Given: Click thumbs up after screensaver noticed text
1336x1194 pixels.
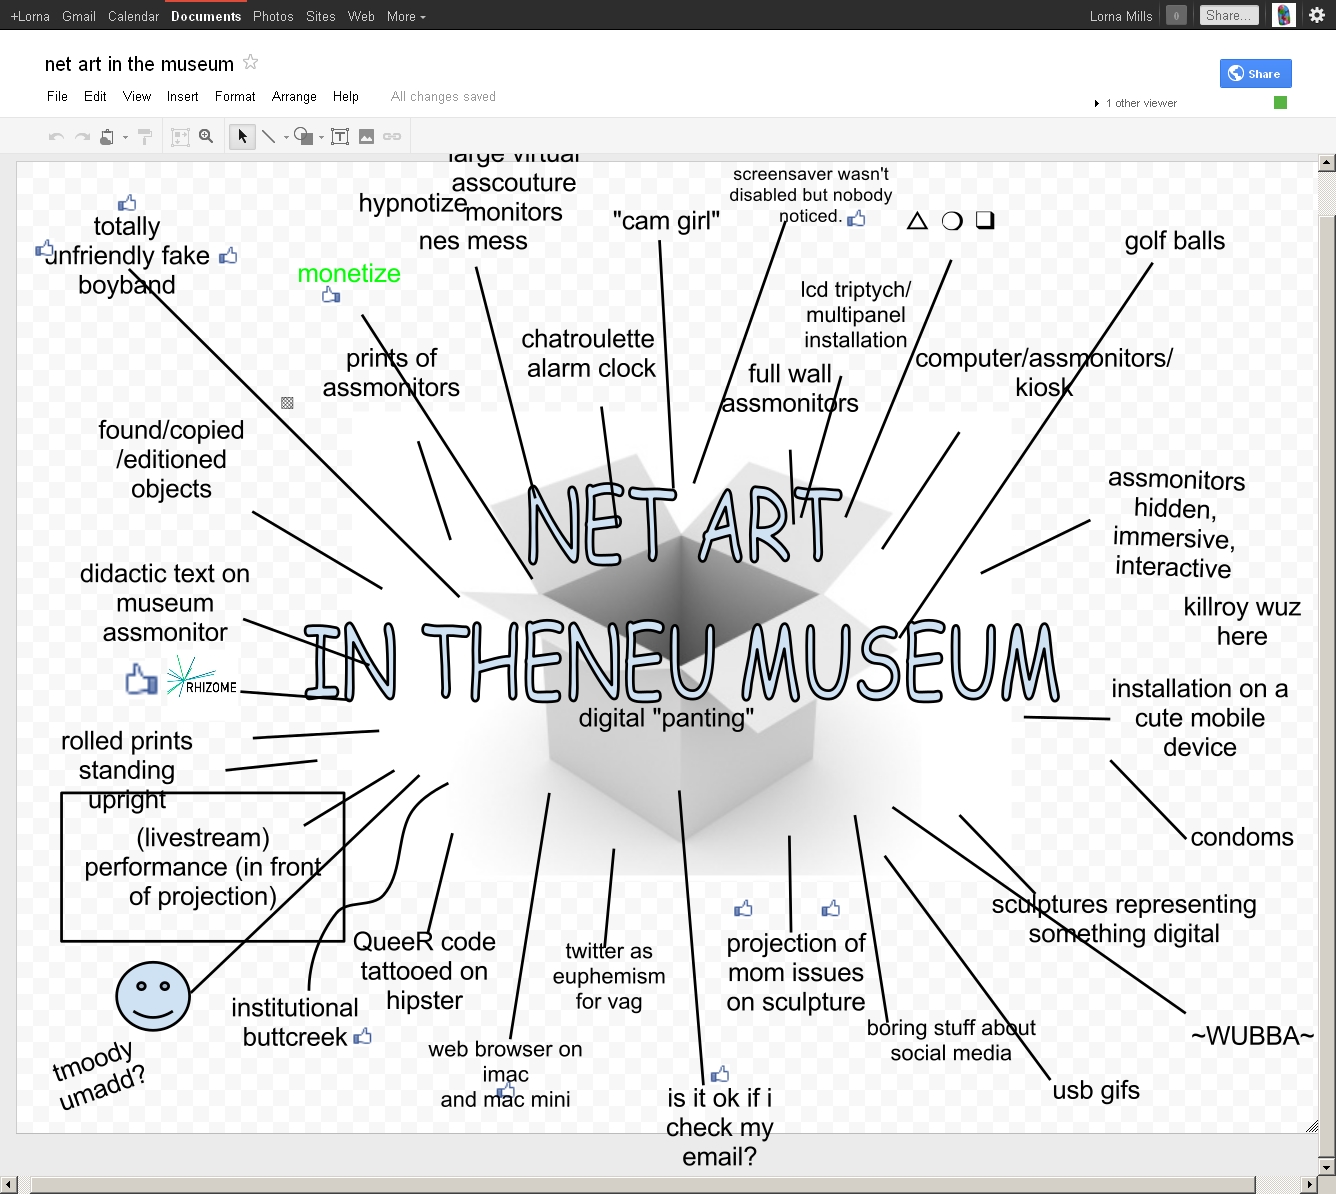Looking at the screenshot, I should (x=856, y=217).
